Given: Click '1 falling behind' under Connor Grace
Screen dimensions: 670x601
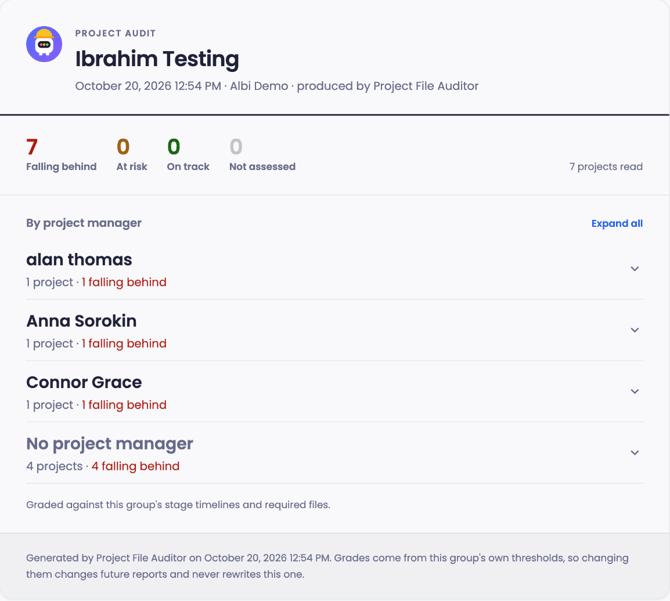Looking at the screenshot, I should point(124,405).
